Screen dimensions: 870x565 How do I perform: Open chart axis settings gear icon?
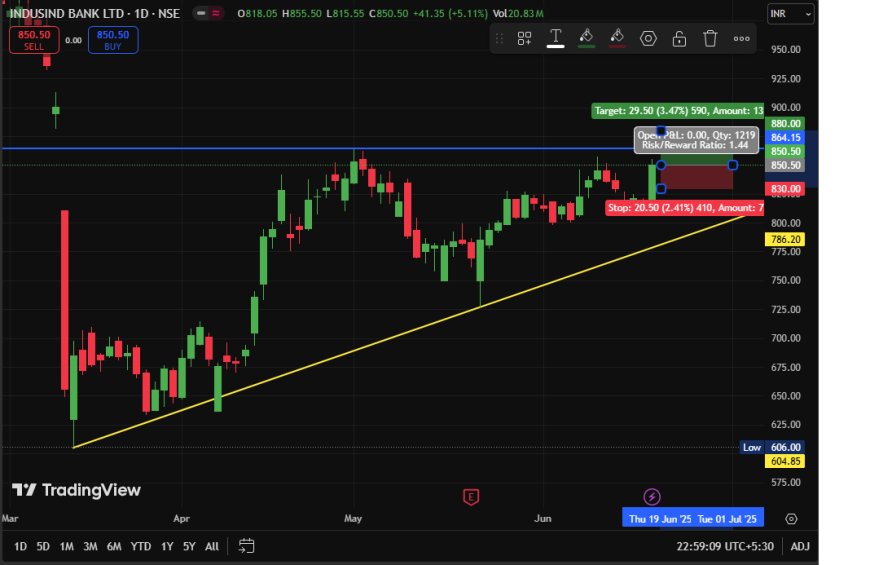click(791, 519)
